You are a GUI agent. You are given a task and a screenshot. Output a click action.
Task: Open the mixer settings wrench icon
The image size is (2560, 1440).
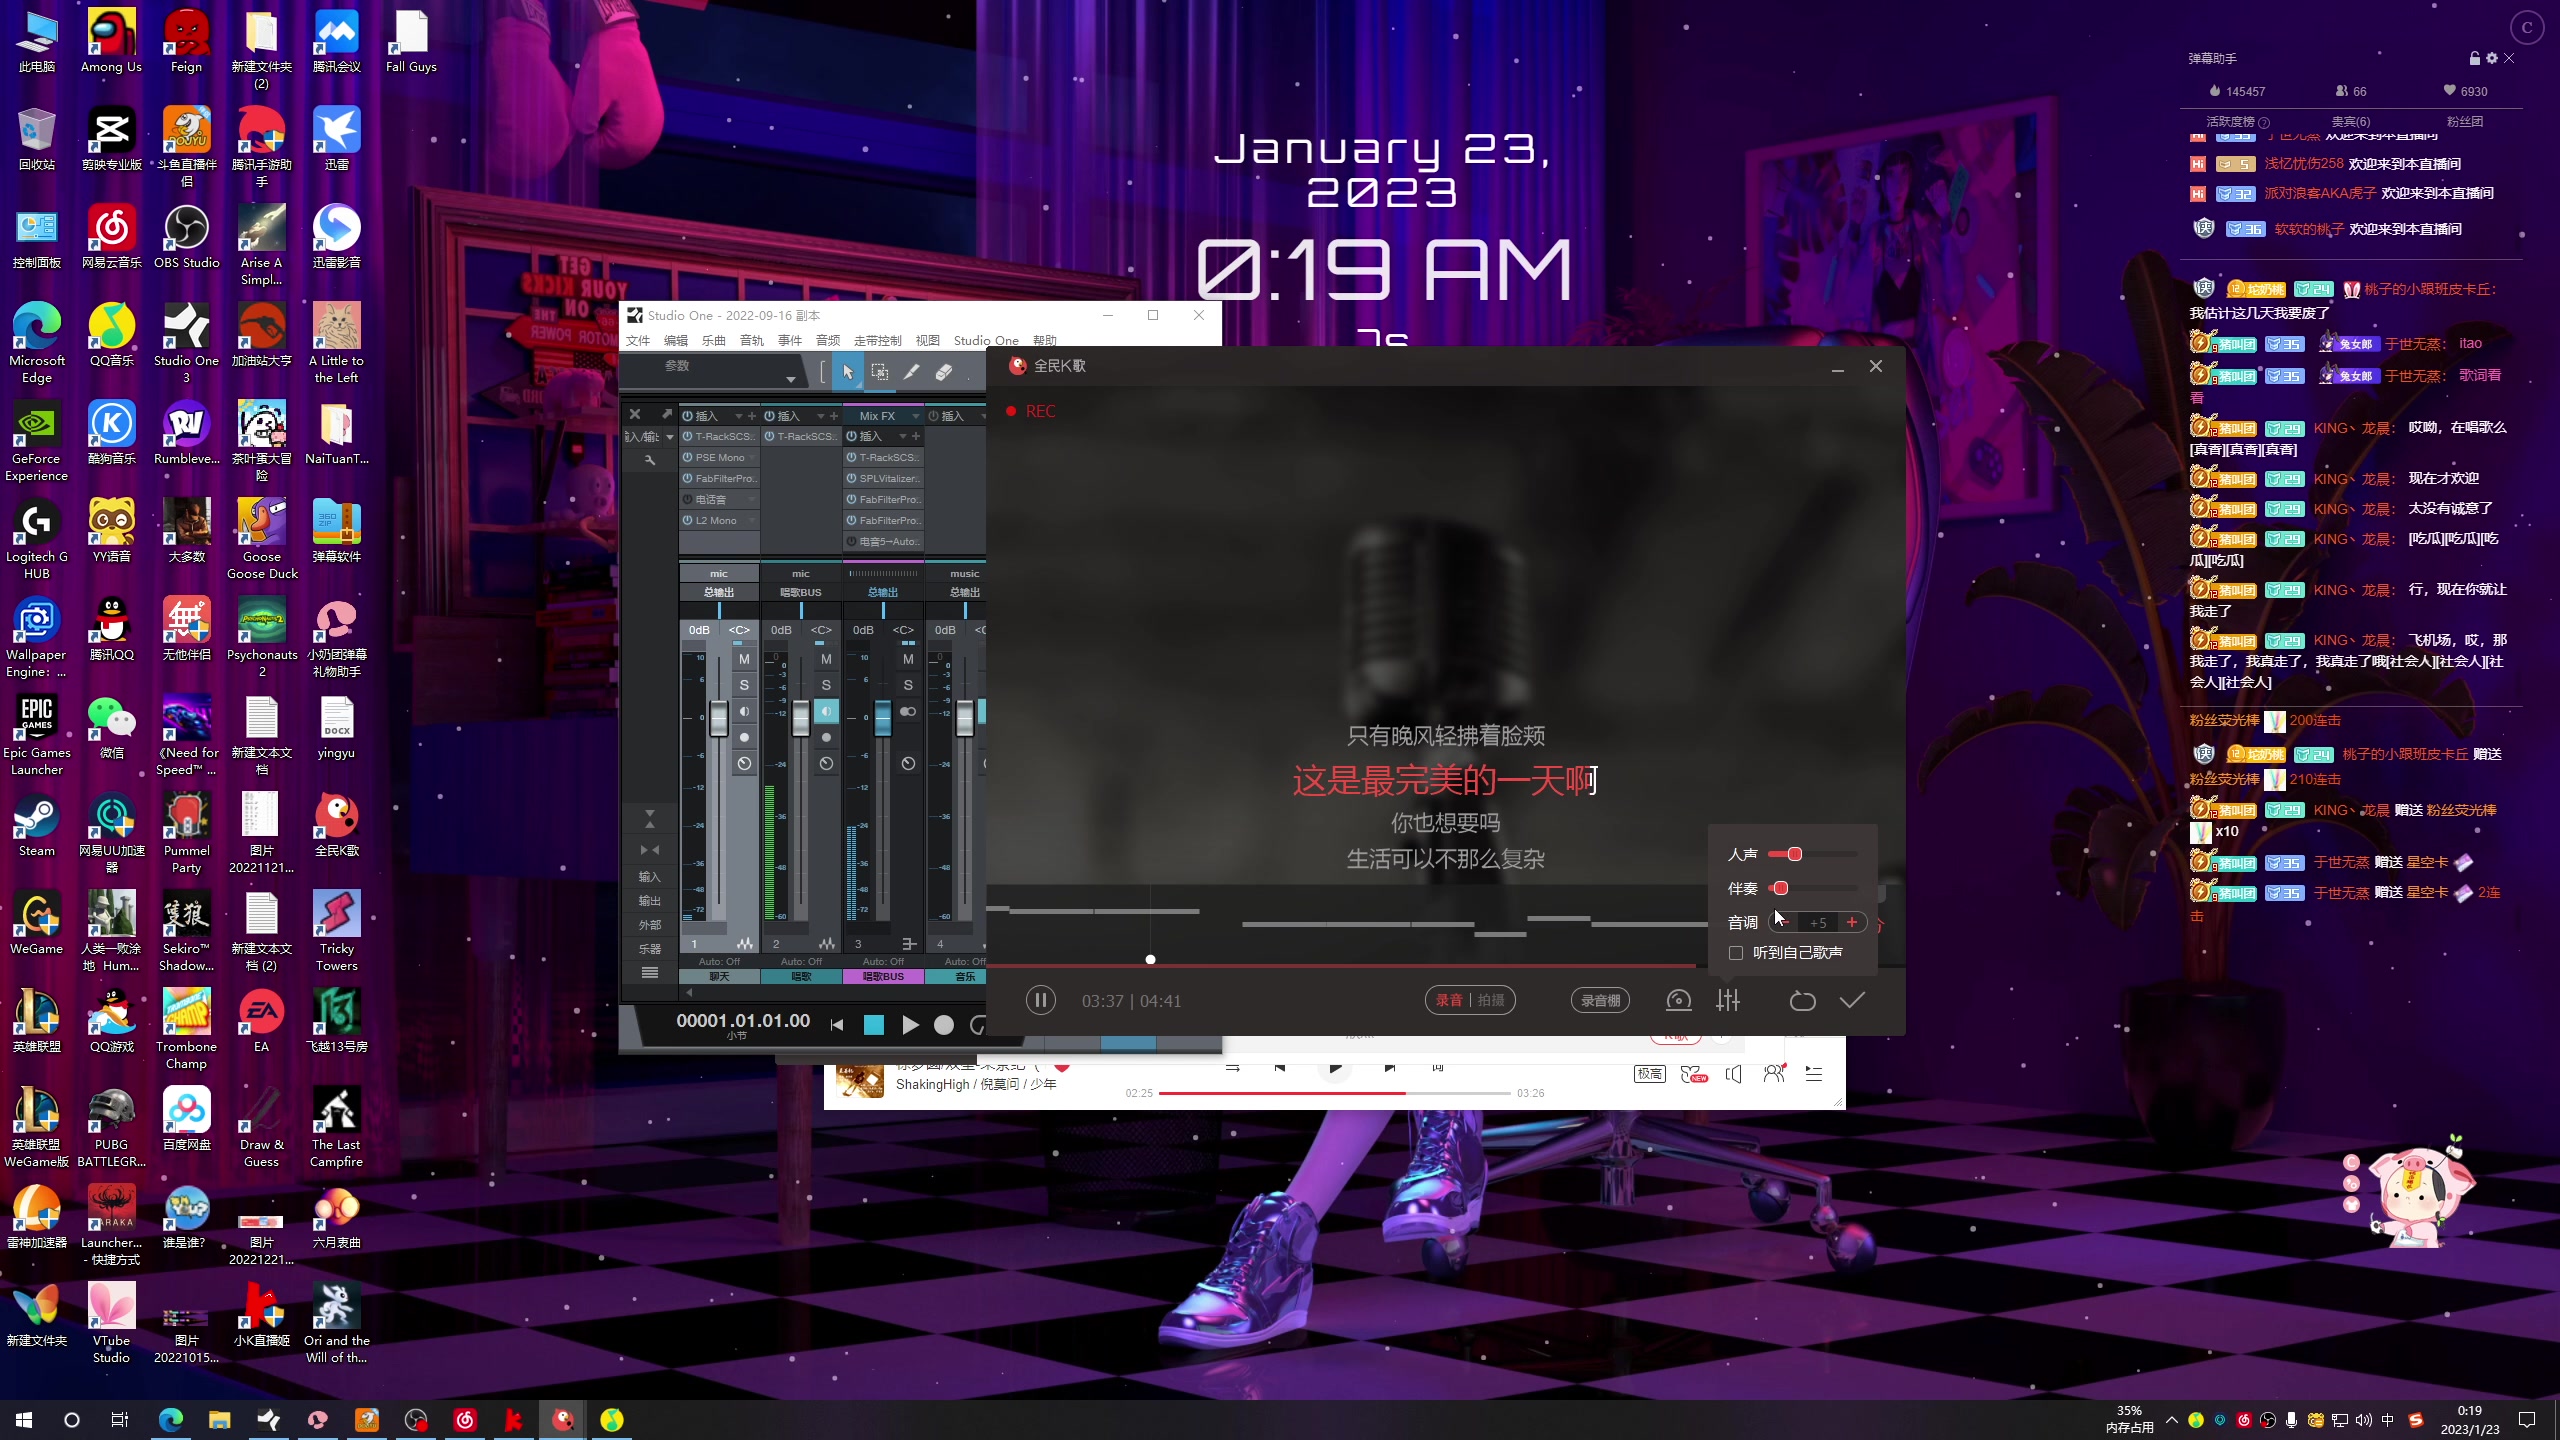coord(650,460)
